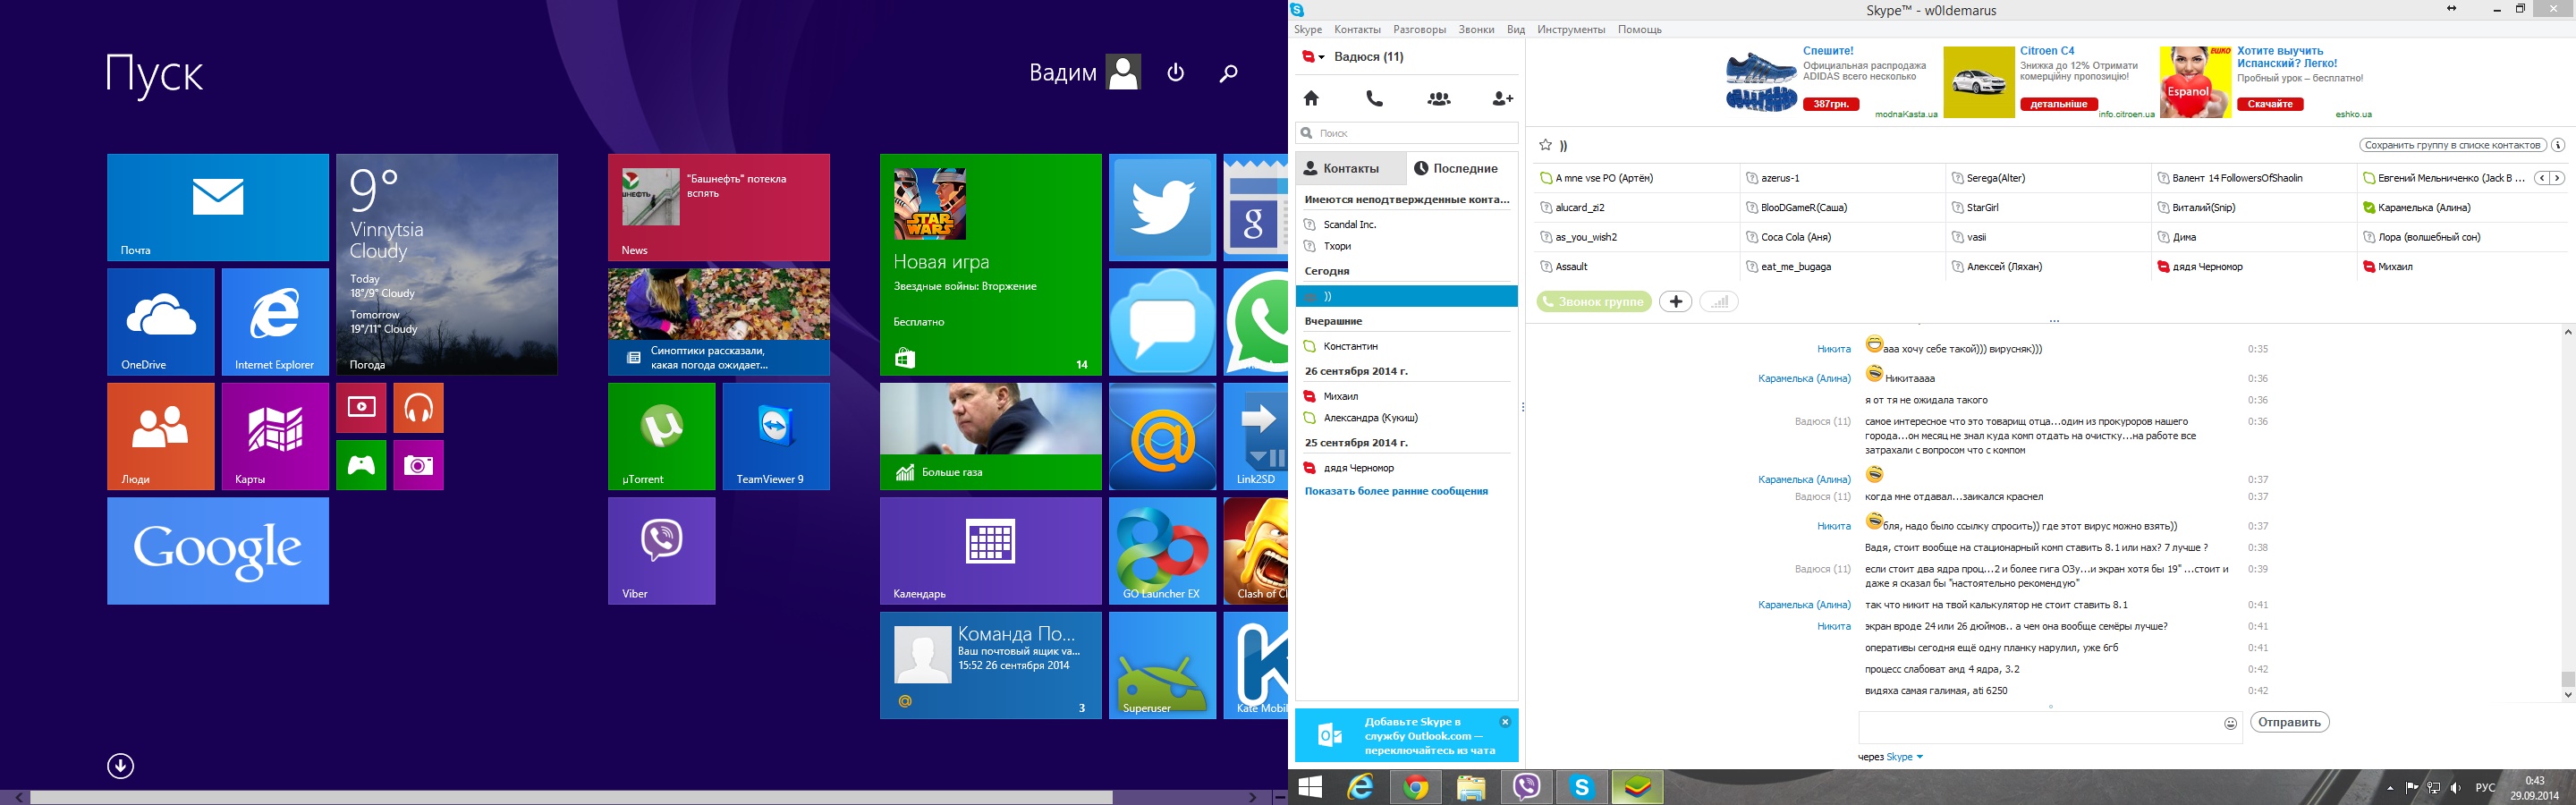This screenshot has width=2576, height=805.
Task: Click the 'Скачайте' button in Spanish ad
Action: click(x=2270, y=104)
